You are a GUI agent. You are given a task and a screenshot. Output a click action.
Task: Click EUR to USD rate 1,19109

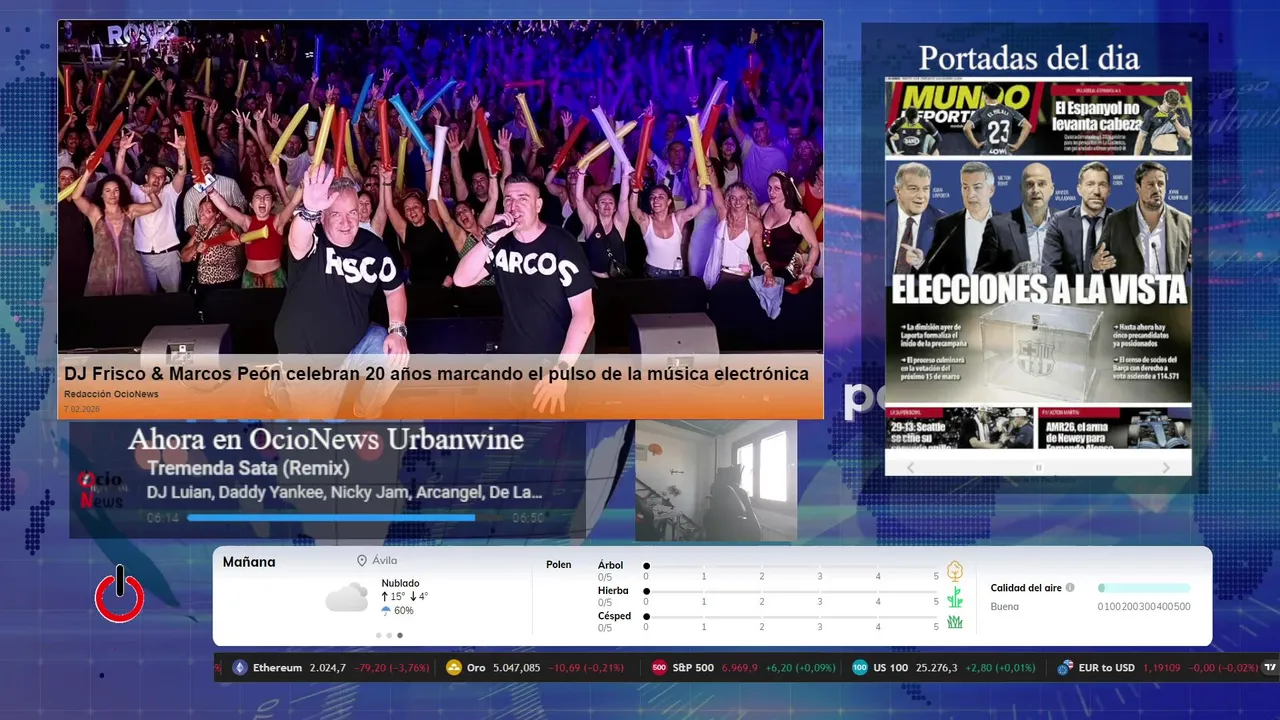[x=1161, y=668]
